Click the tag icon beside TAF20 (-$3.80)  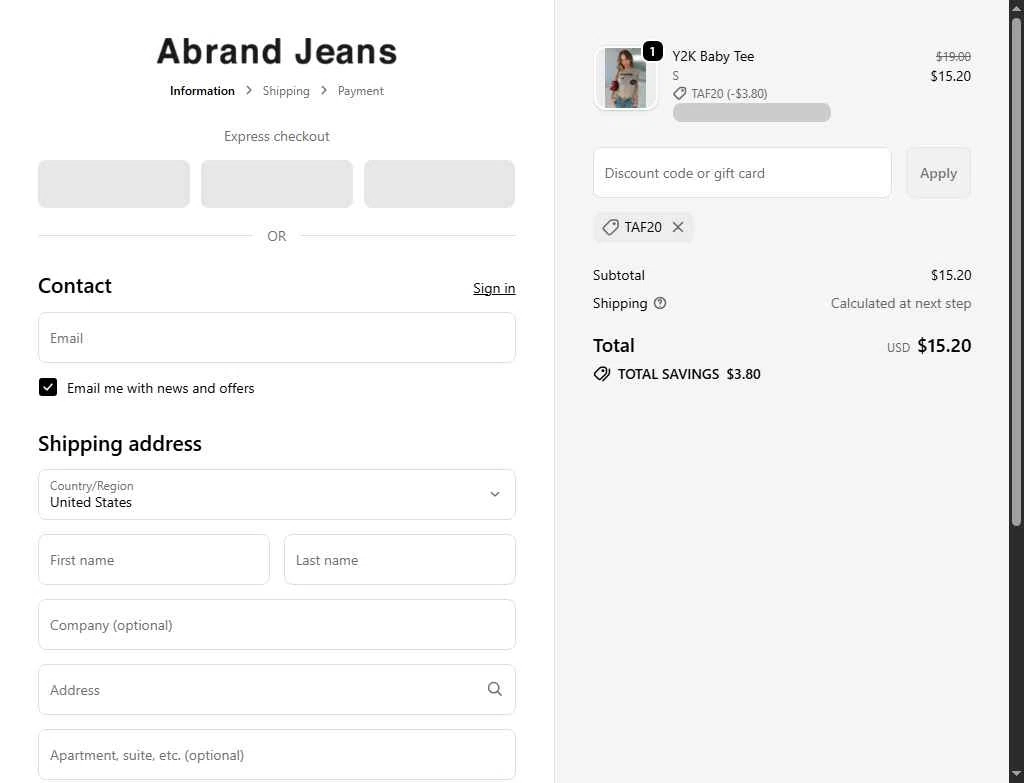[x=679, y=93]
